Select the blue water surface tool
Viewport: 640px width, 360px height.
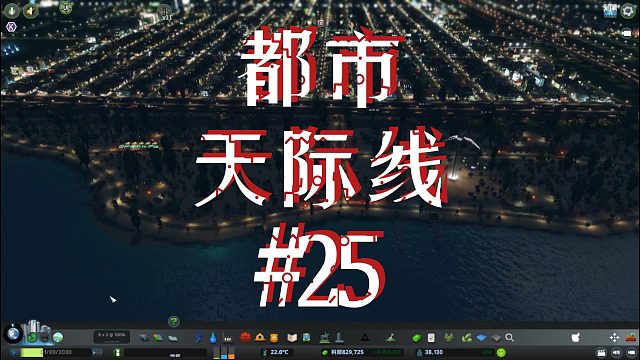[x=482, y=338]
